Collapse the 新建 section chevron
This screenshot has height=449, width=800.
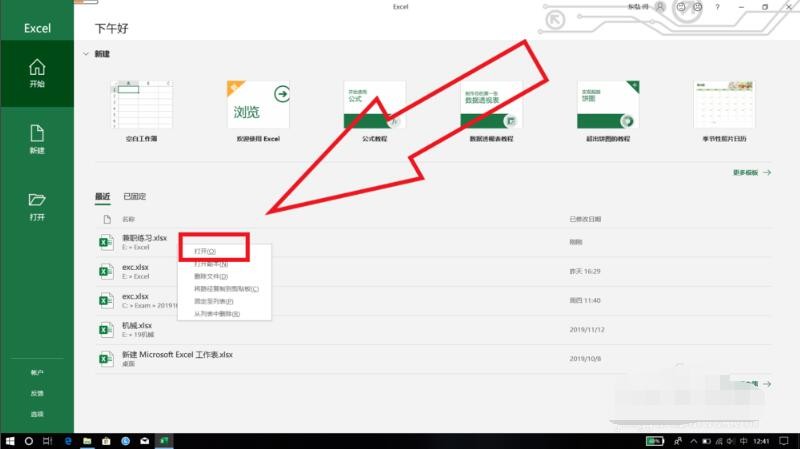click(x=86, y=54)
